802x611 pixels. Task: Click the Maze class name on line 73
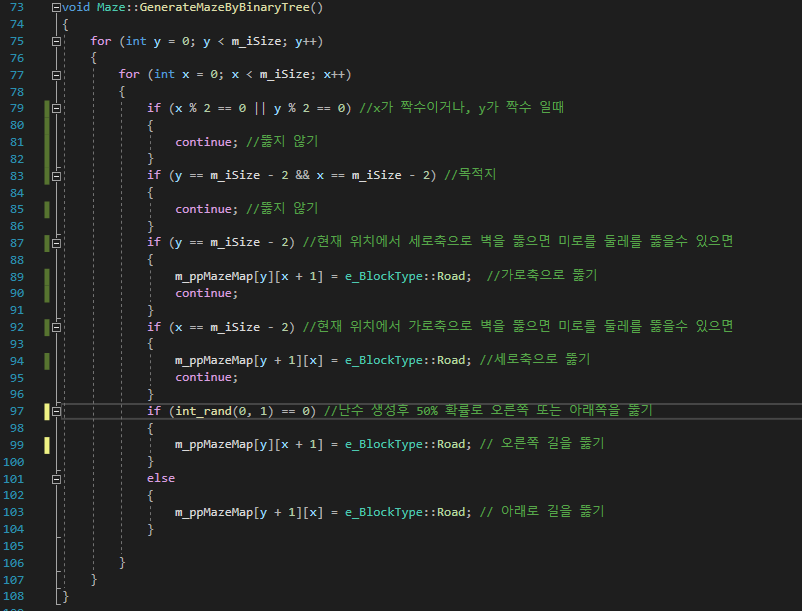111,7
